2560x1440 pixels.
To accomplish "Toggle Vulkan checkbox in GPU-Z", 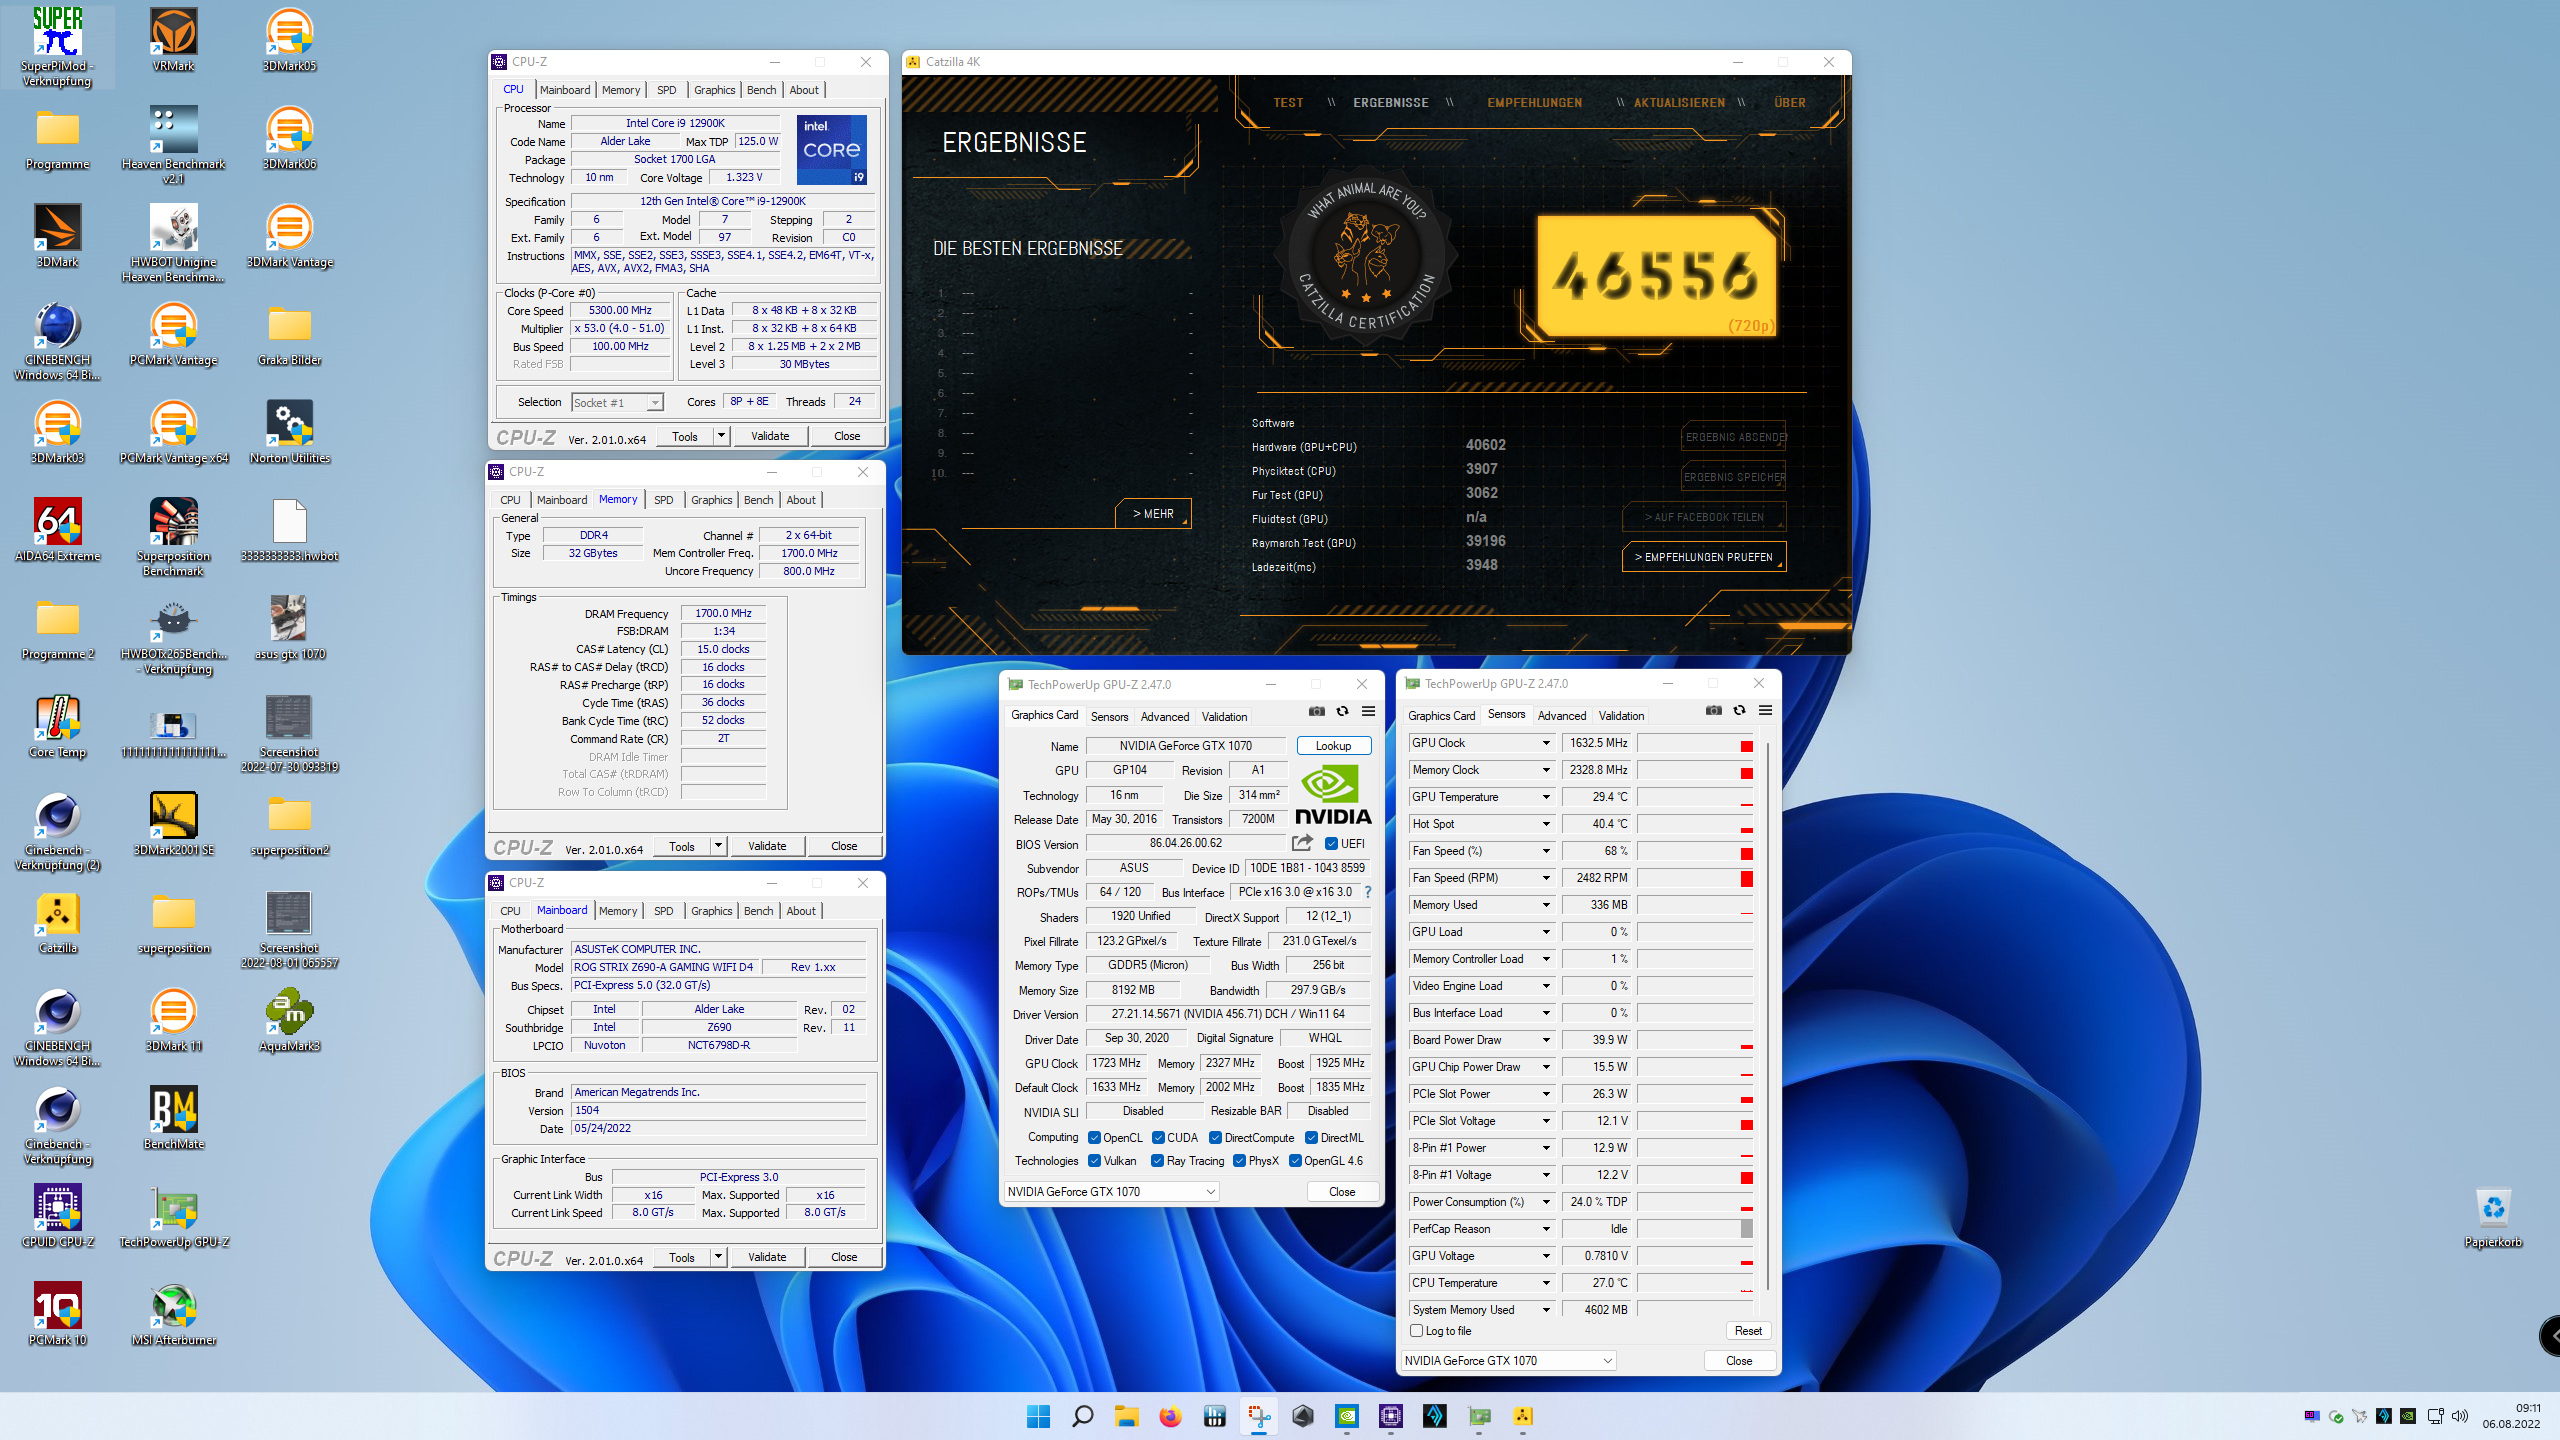I will [x=1094, y=1161].
